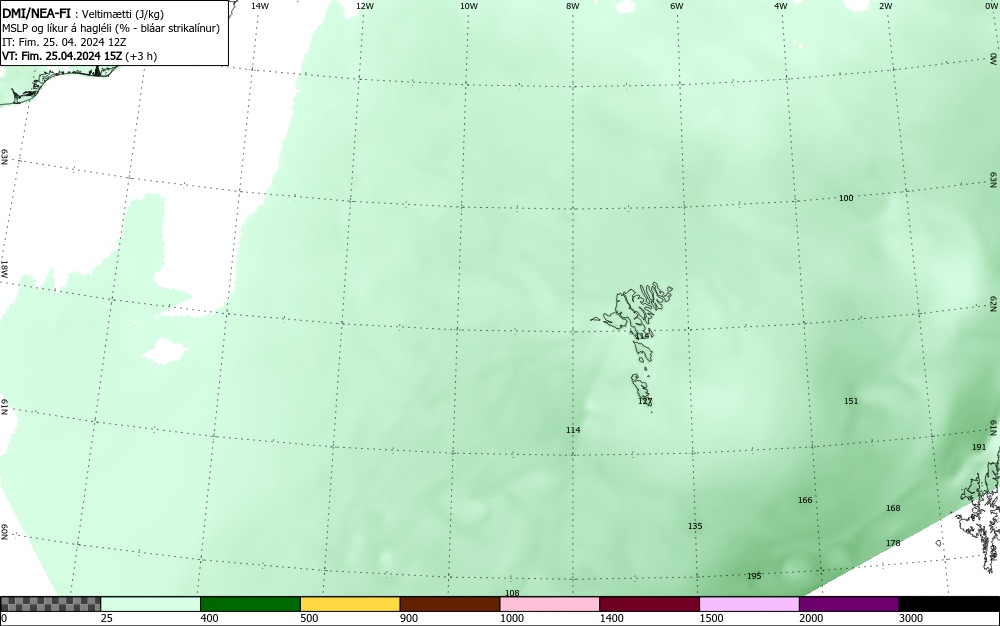Click the map value 151

pyautogui.click(x=851, y=401)
